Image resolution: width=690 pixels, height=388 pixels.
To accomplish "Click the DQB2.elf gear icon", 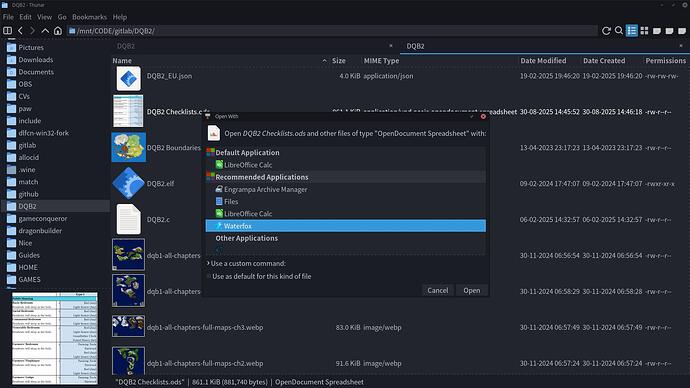I will pyautogui.click(x=128, y=183).
